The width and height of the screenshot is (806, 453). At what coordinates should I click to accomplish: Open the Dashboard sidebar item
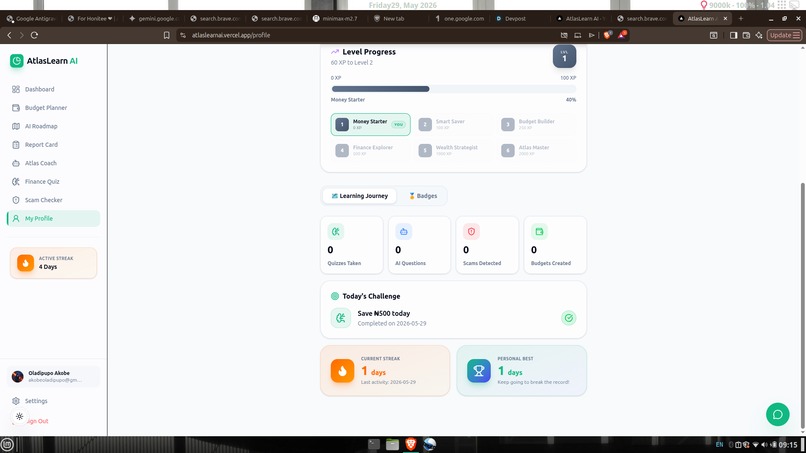[x=53, y=89]
